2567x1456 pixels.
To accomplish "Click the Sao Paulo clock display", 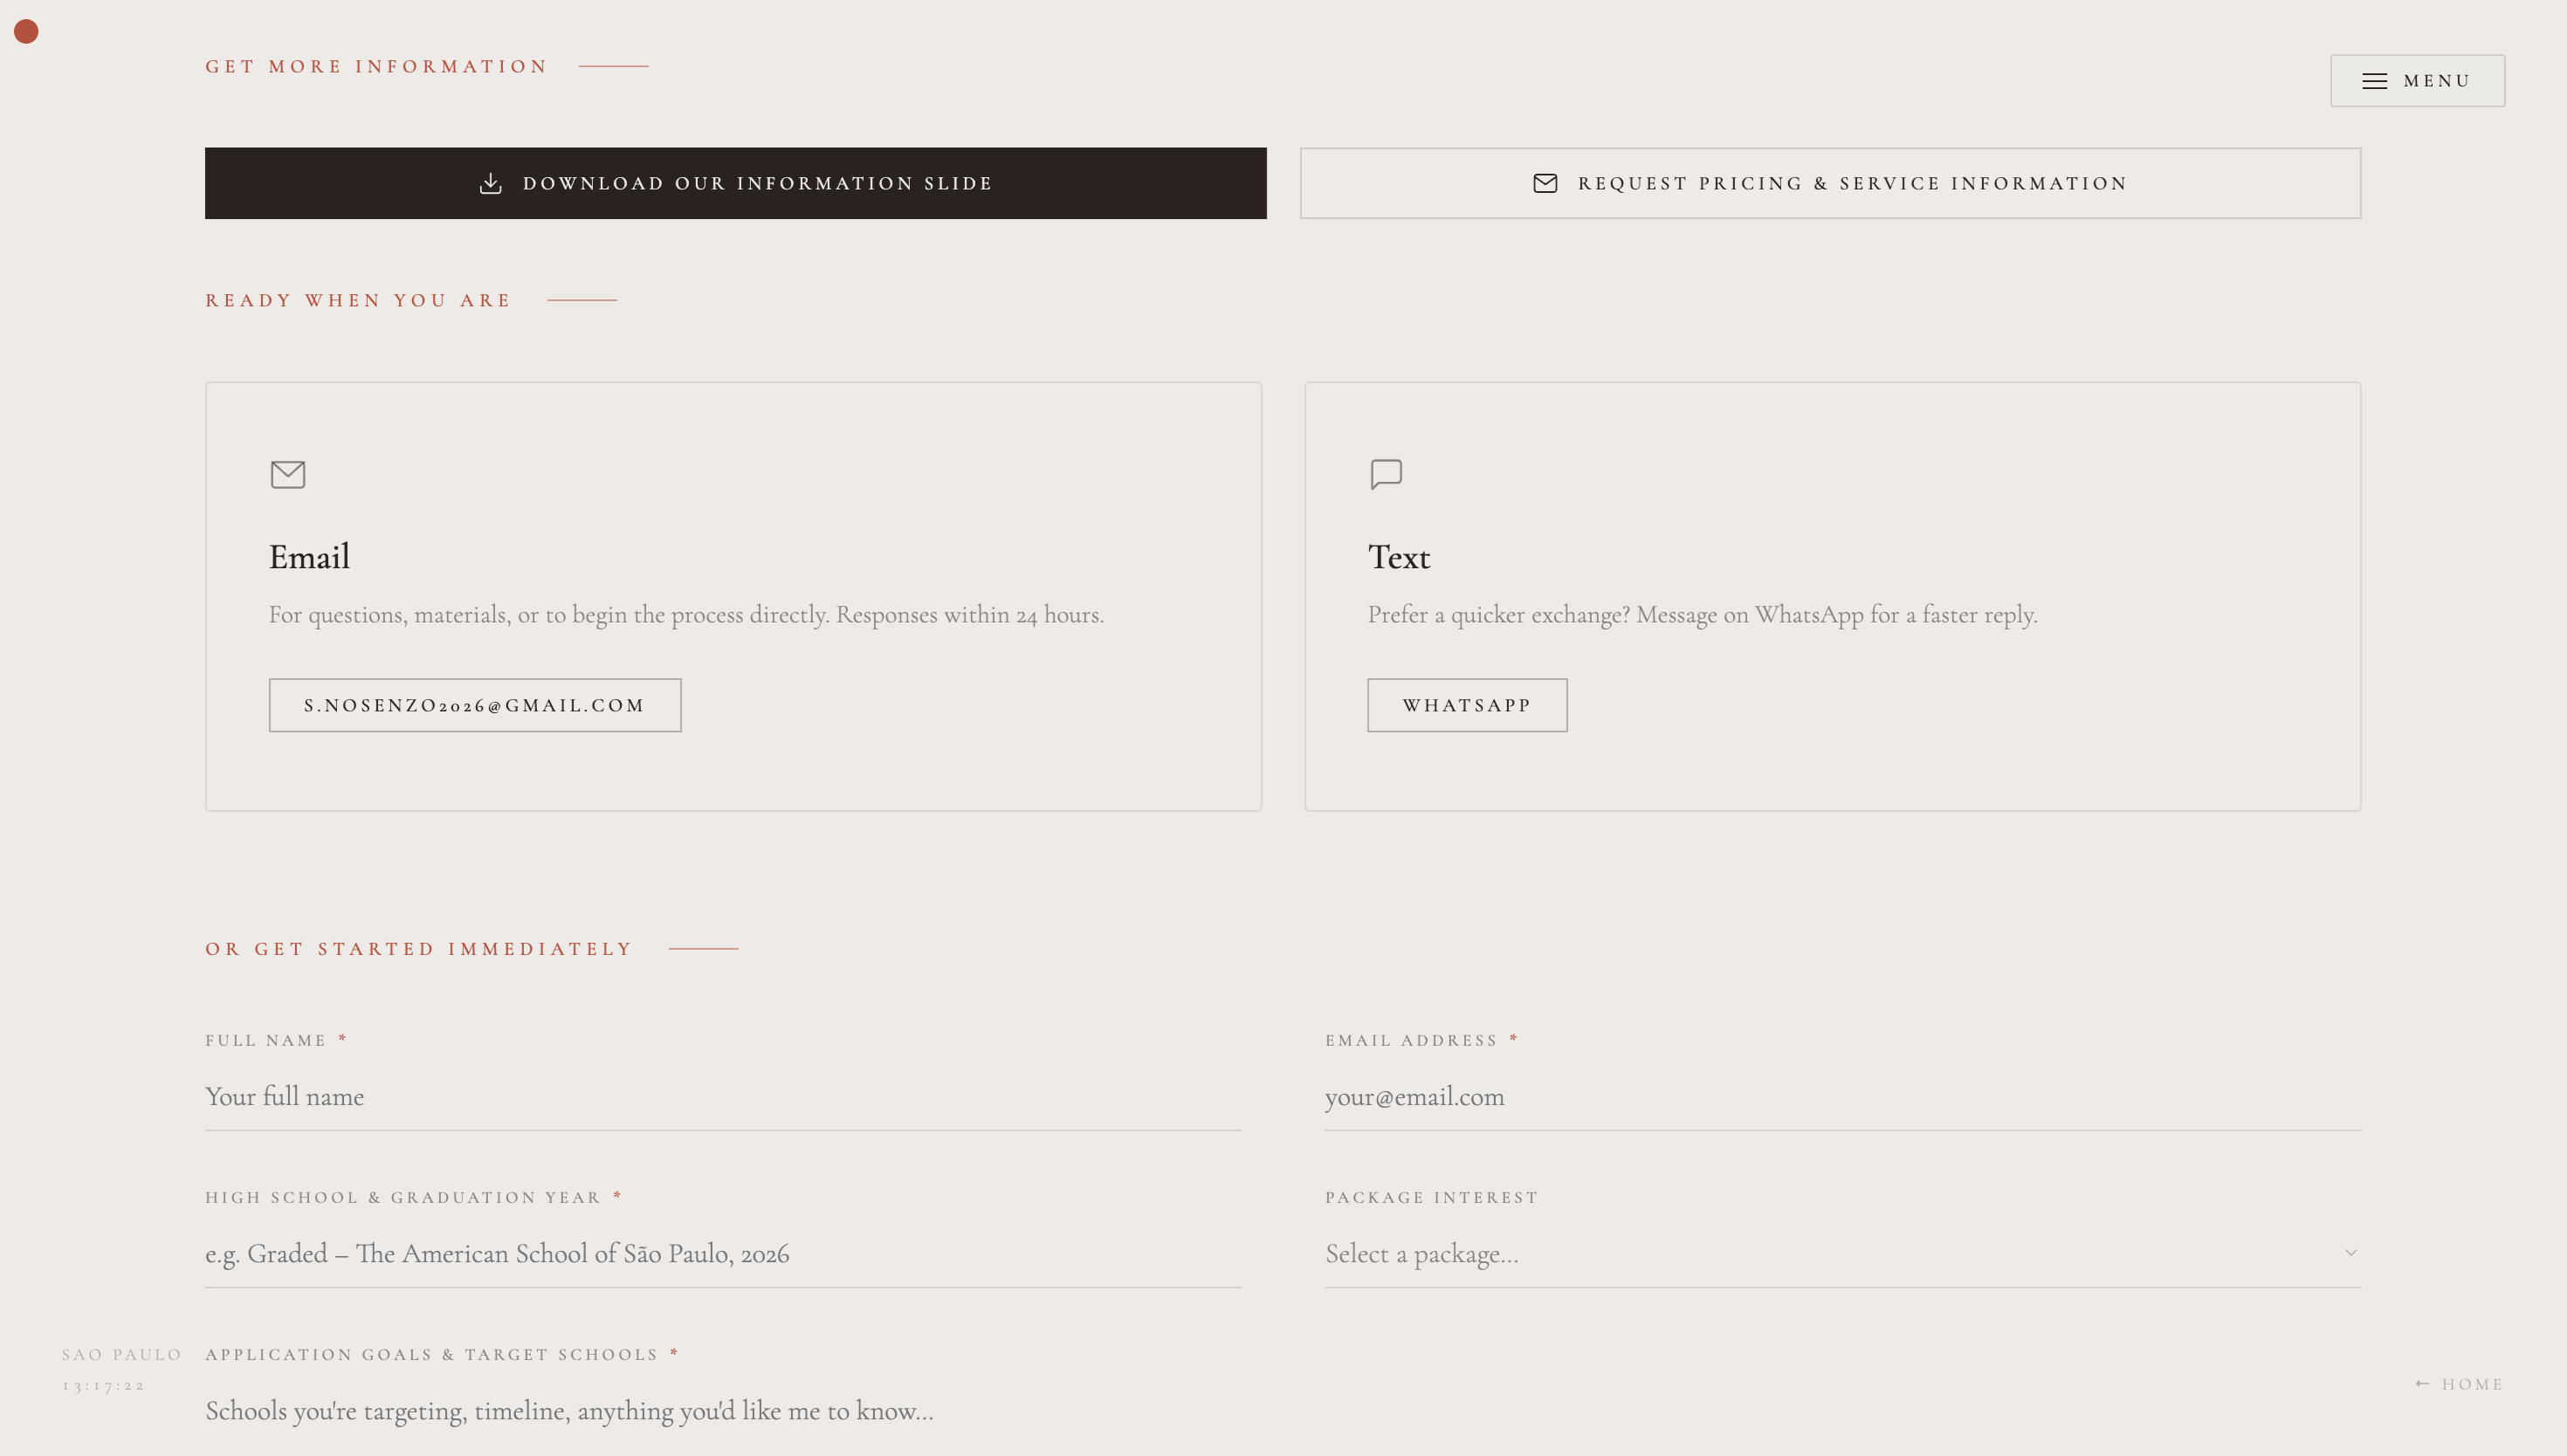I will pyautogui.click(x=105, y=1385).
